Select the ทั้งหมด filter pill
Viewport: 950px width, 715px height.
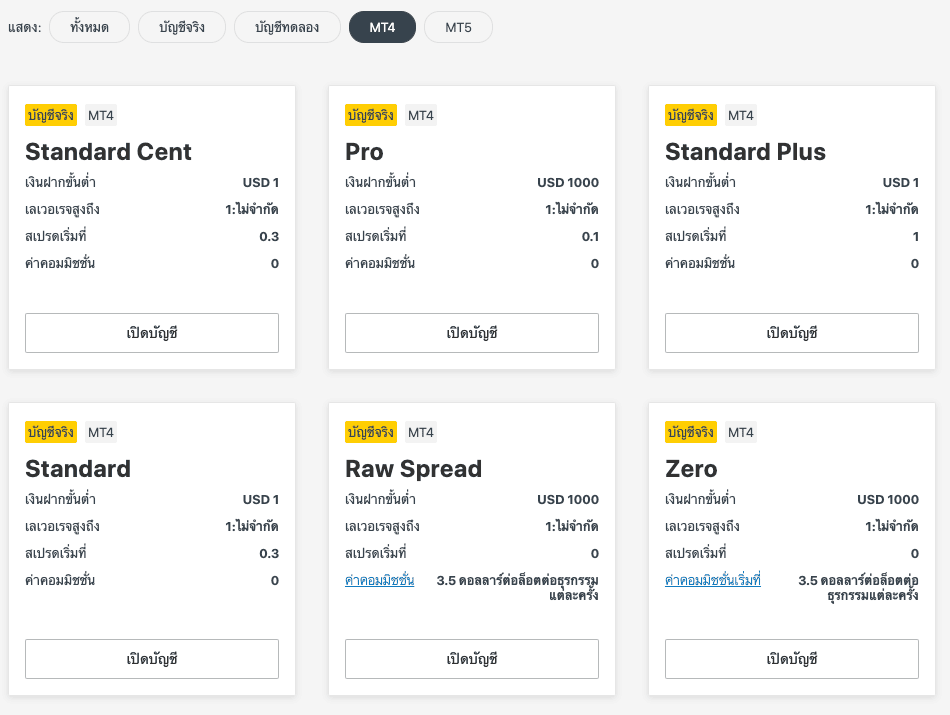89,27
